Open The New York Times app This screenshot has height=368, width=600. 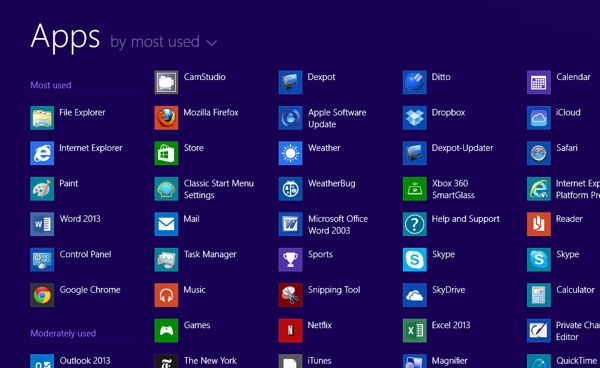pos(196,361)
